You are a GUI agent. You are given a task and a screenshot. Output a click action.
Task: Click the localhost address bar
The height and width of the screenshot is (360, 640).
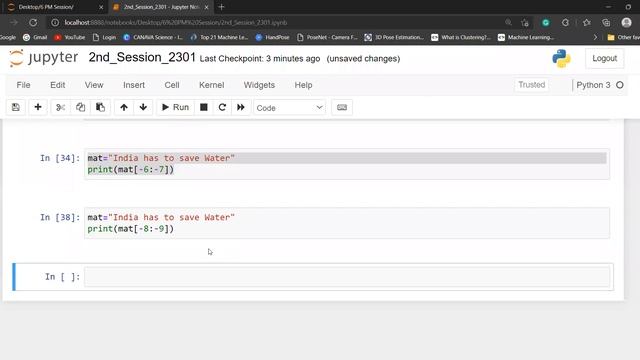coord(176,22)
